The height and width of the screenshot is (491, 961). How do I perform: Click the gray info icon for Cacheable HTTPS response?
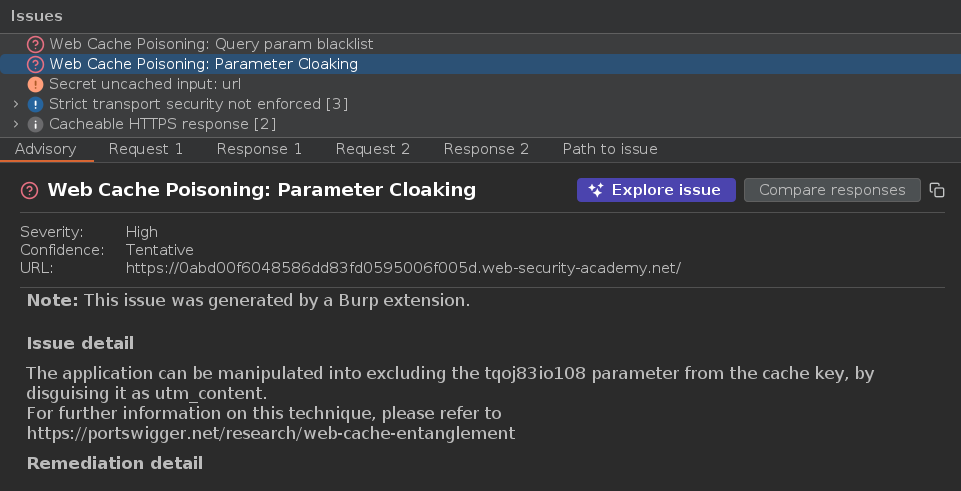tap(36, 124)
